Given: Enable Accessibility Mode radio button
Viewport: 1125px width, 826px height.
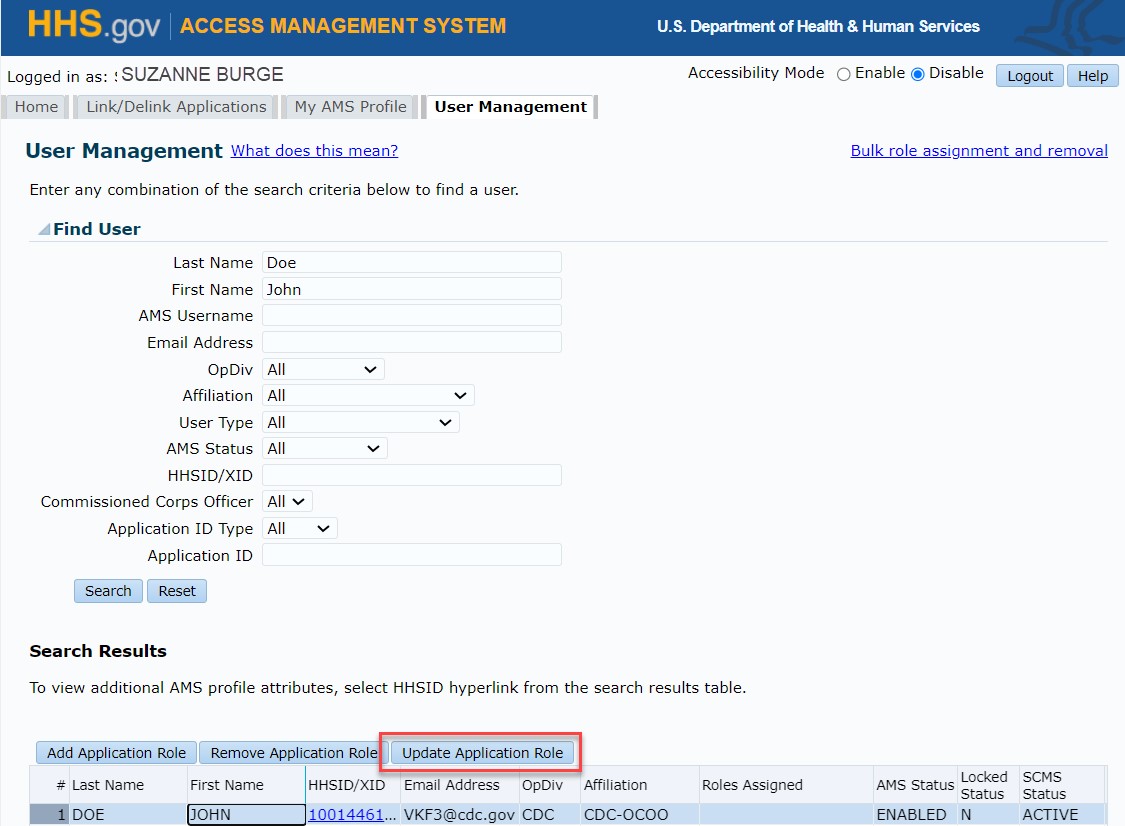Looking at the screenshot, I should 843,74.
